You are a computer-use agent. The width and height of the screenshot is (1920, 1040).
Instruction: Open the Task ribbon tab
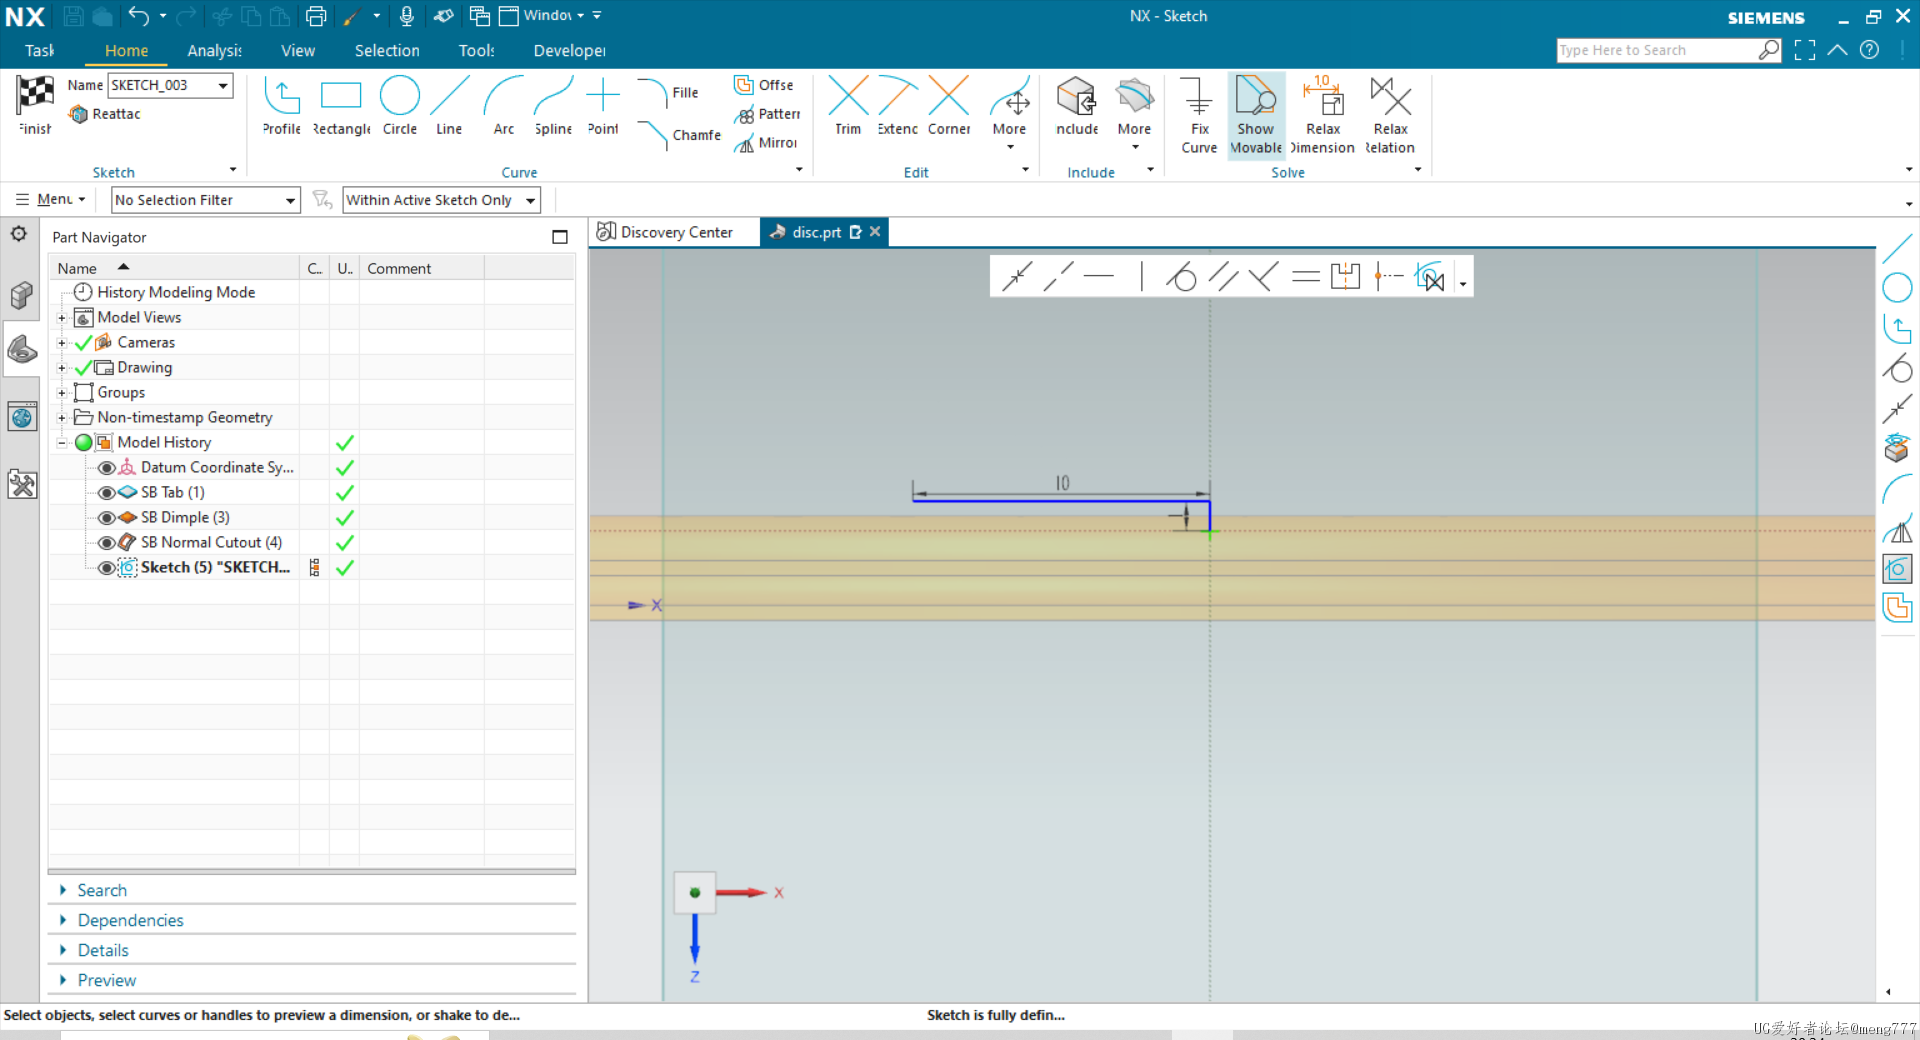click(39, 51)
